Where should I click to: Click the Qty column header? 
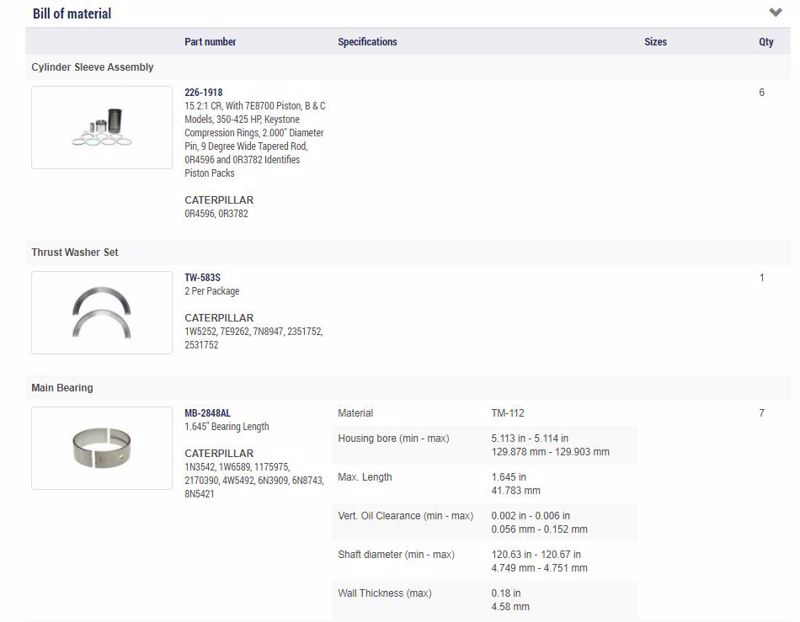pyautogui.click(x=766, y=42)
